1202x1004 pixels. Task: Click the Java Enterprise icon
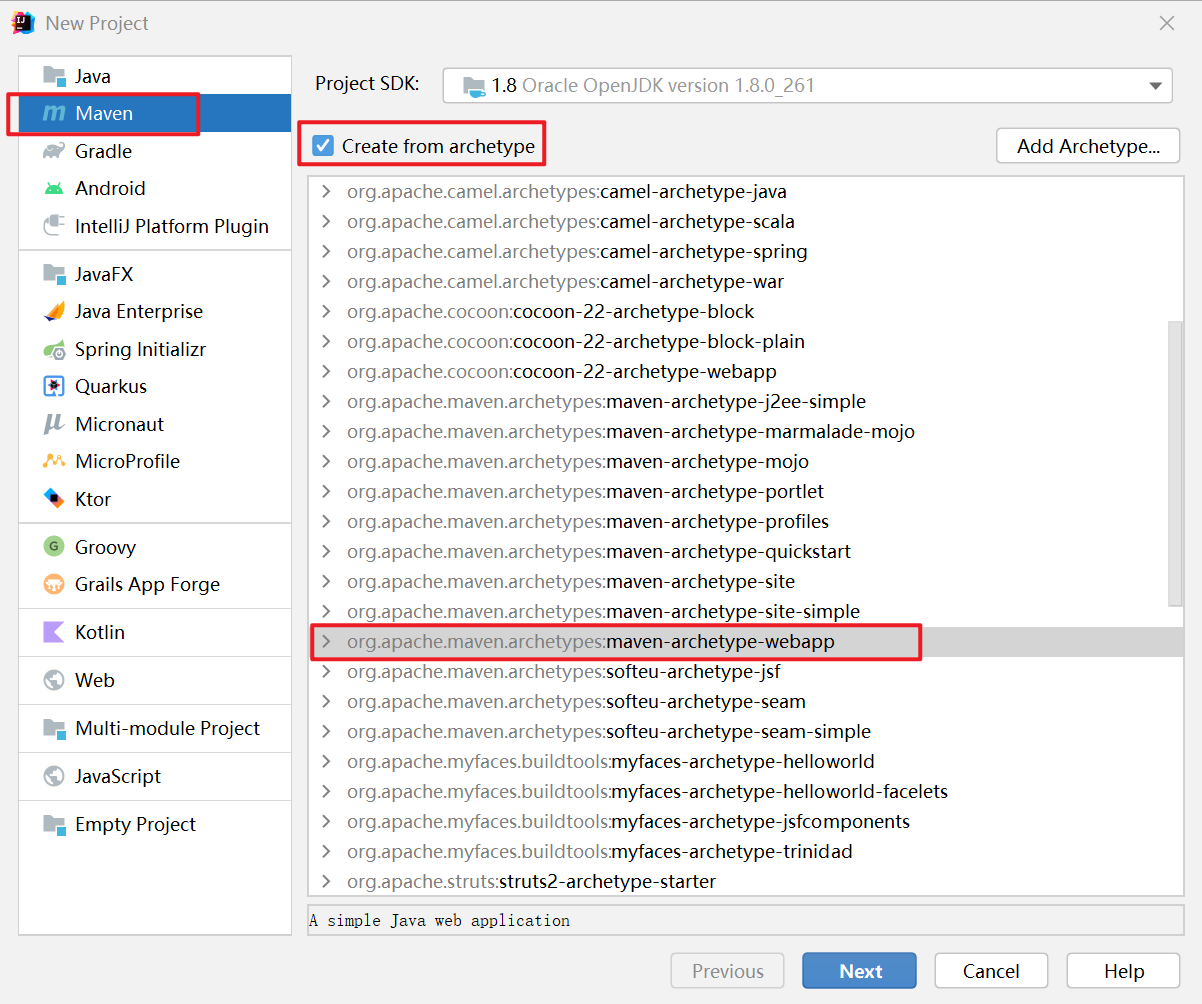pos(54,312)
